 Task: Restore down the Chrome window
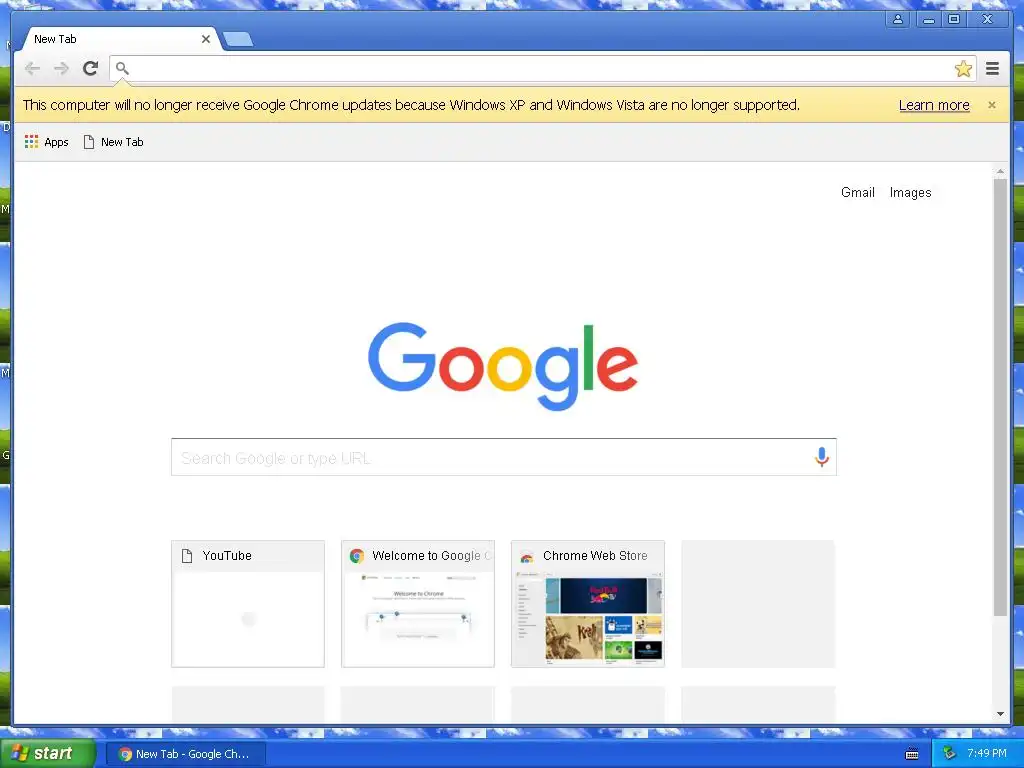click(953, 19)
